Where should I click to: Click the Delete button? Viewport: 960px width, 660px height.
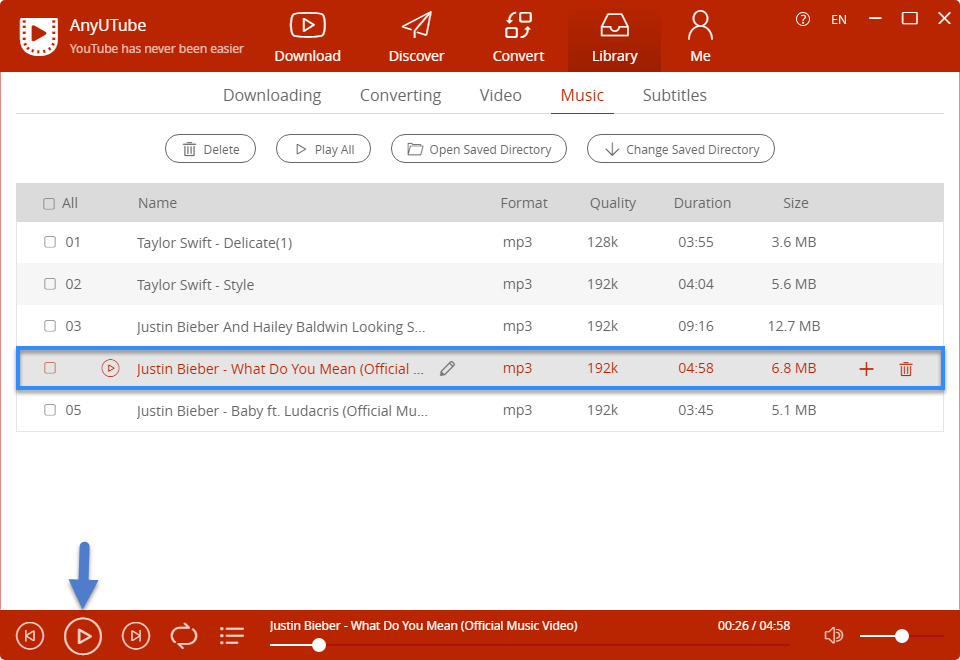click(x=211, y=149)
